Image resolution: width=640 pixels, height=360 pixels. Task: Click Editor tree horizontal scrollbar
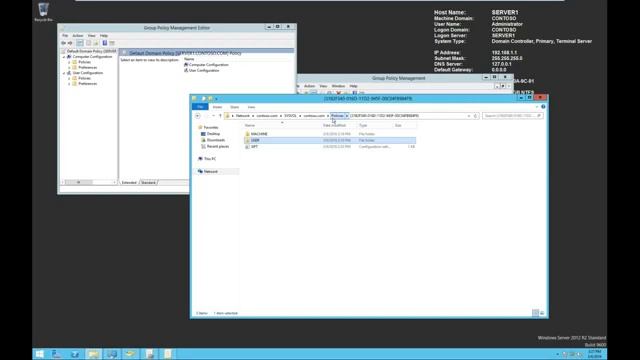click(89, 182)
